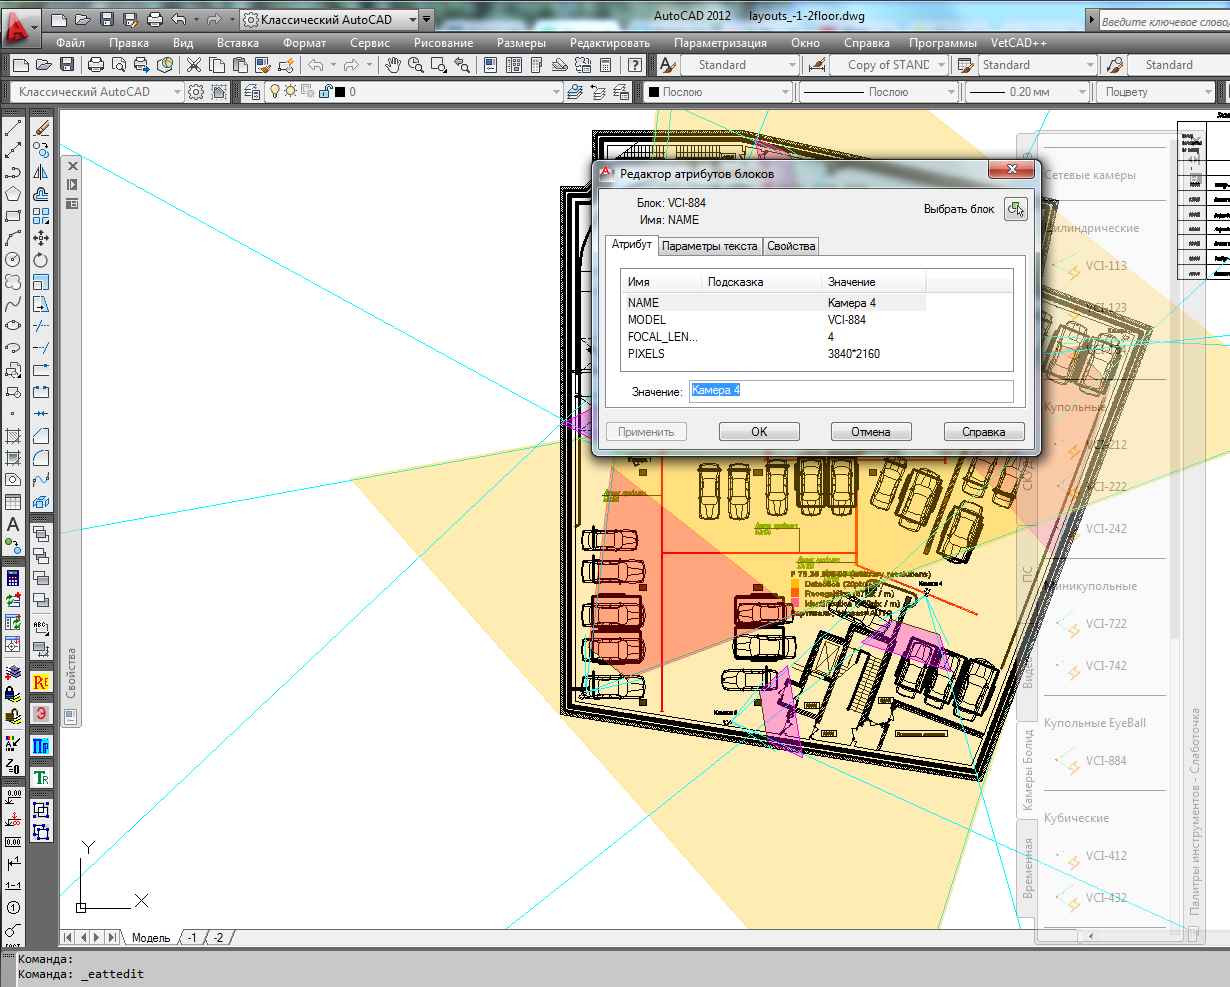Open the VetCAD++ menu
This screenshot has width=1230, height=987.
(x=1019, y=43)
